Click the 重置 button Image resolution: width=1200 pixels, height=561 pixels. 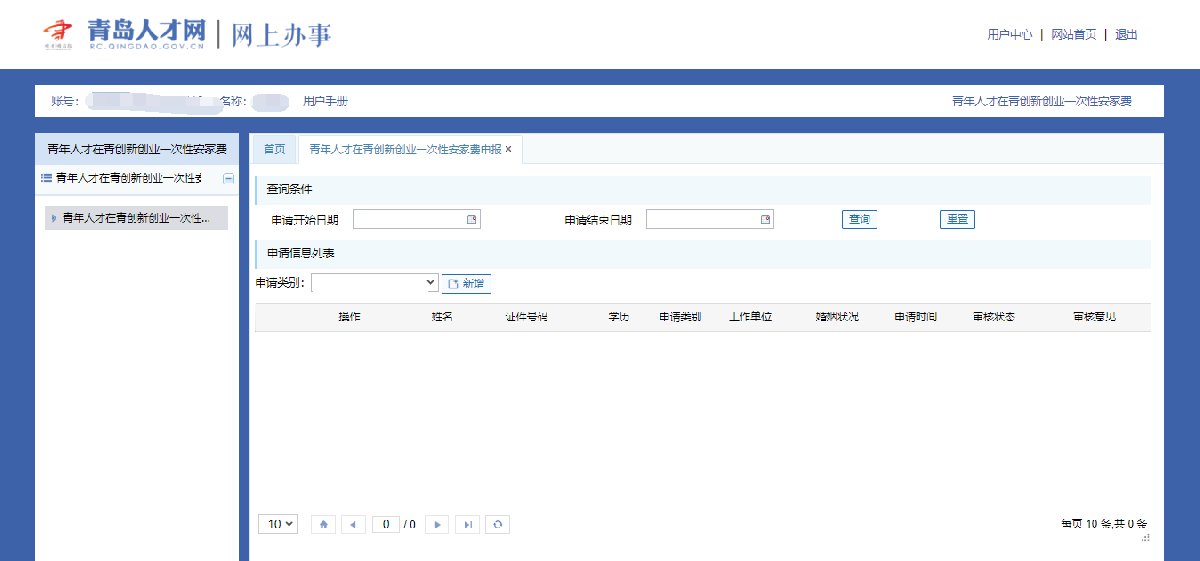coord(957,220)
